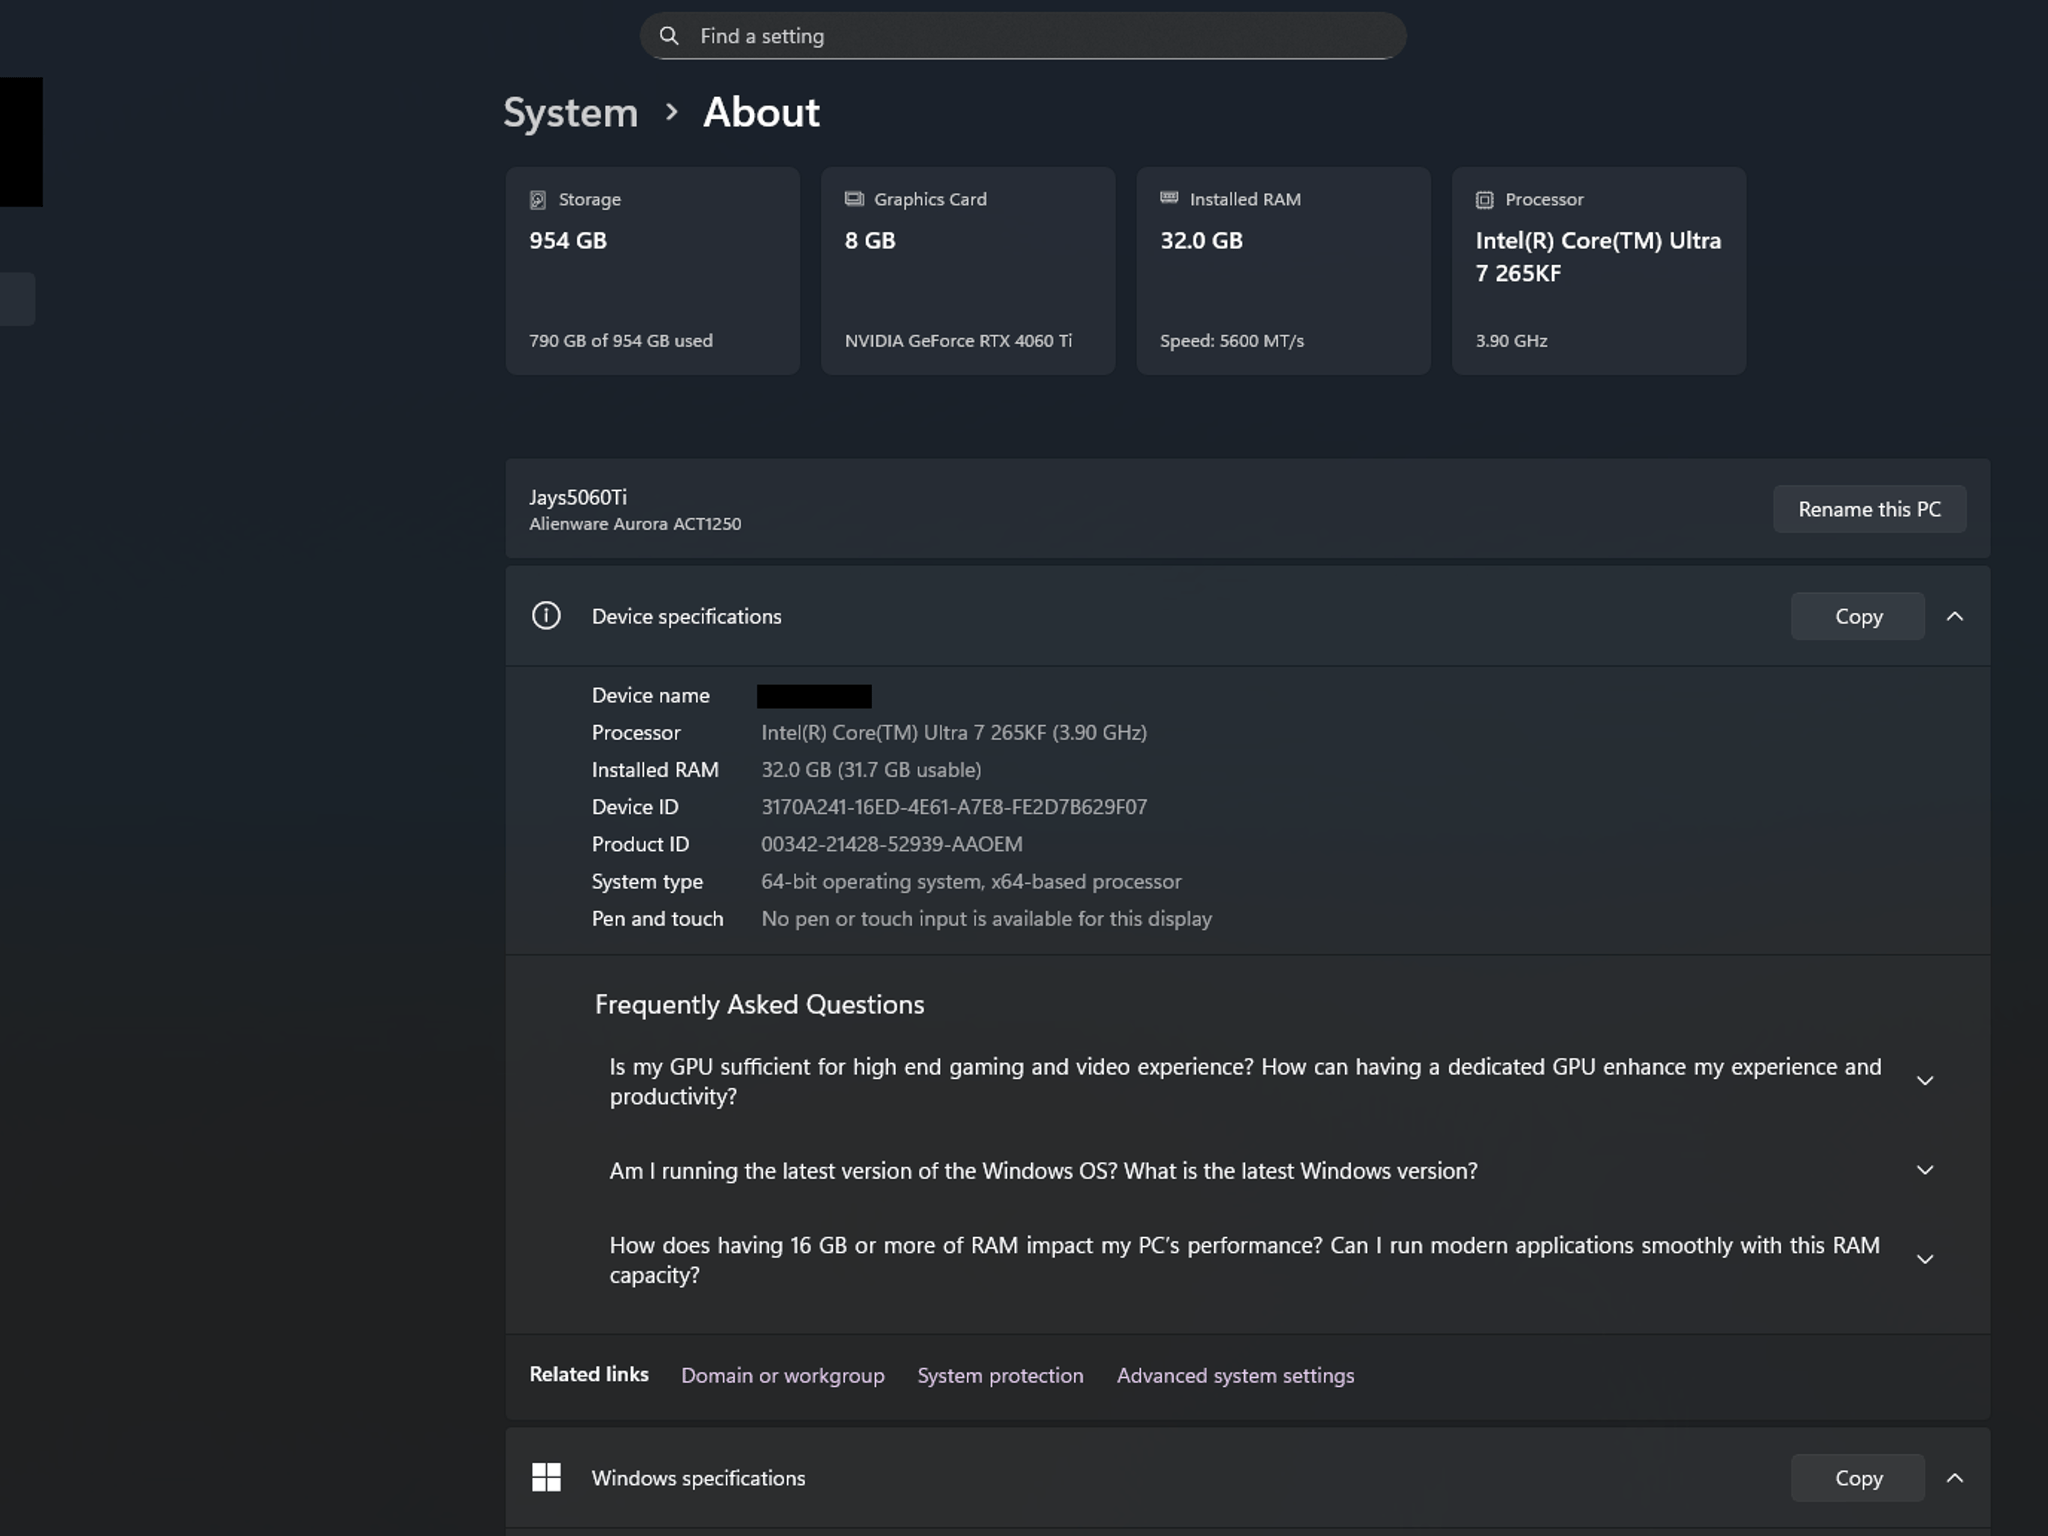Click the Frequently Asked Questions heading
Image resolution: width=2048 pixels, height=1536 pixels.
click(x=759, y=1004)
